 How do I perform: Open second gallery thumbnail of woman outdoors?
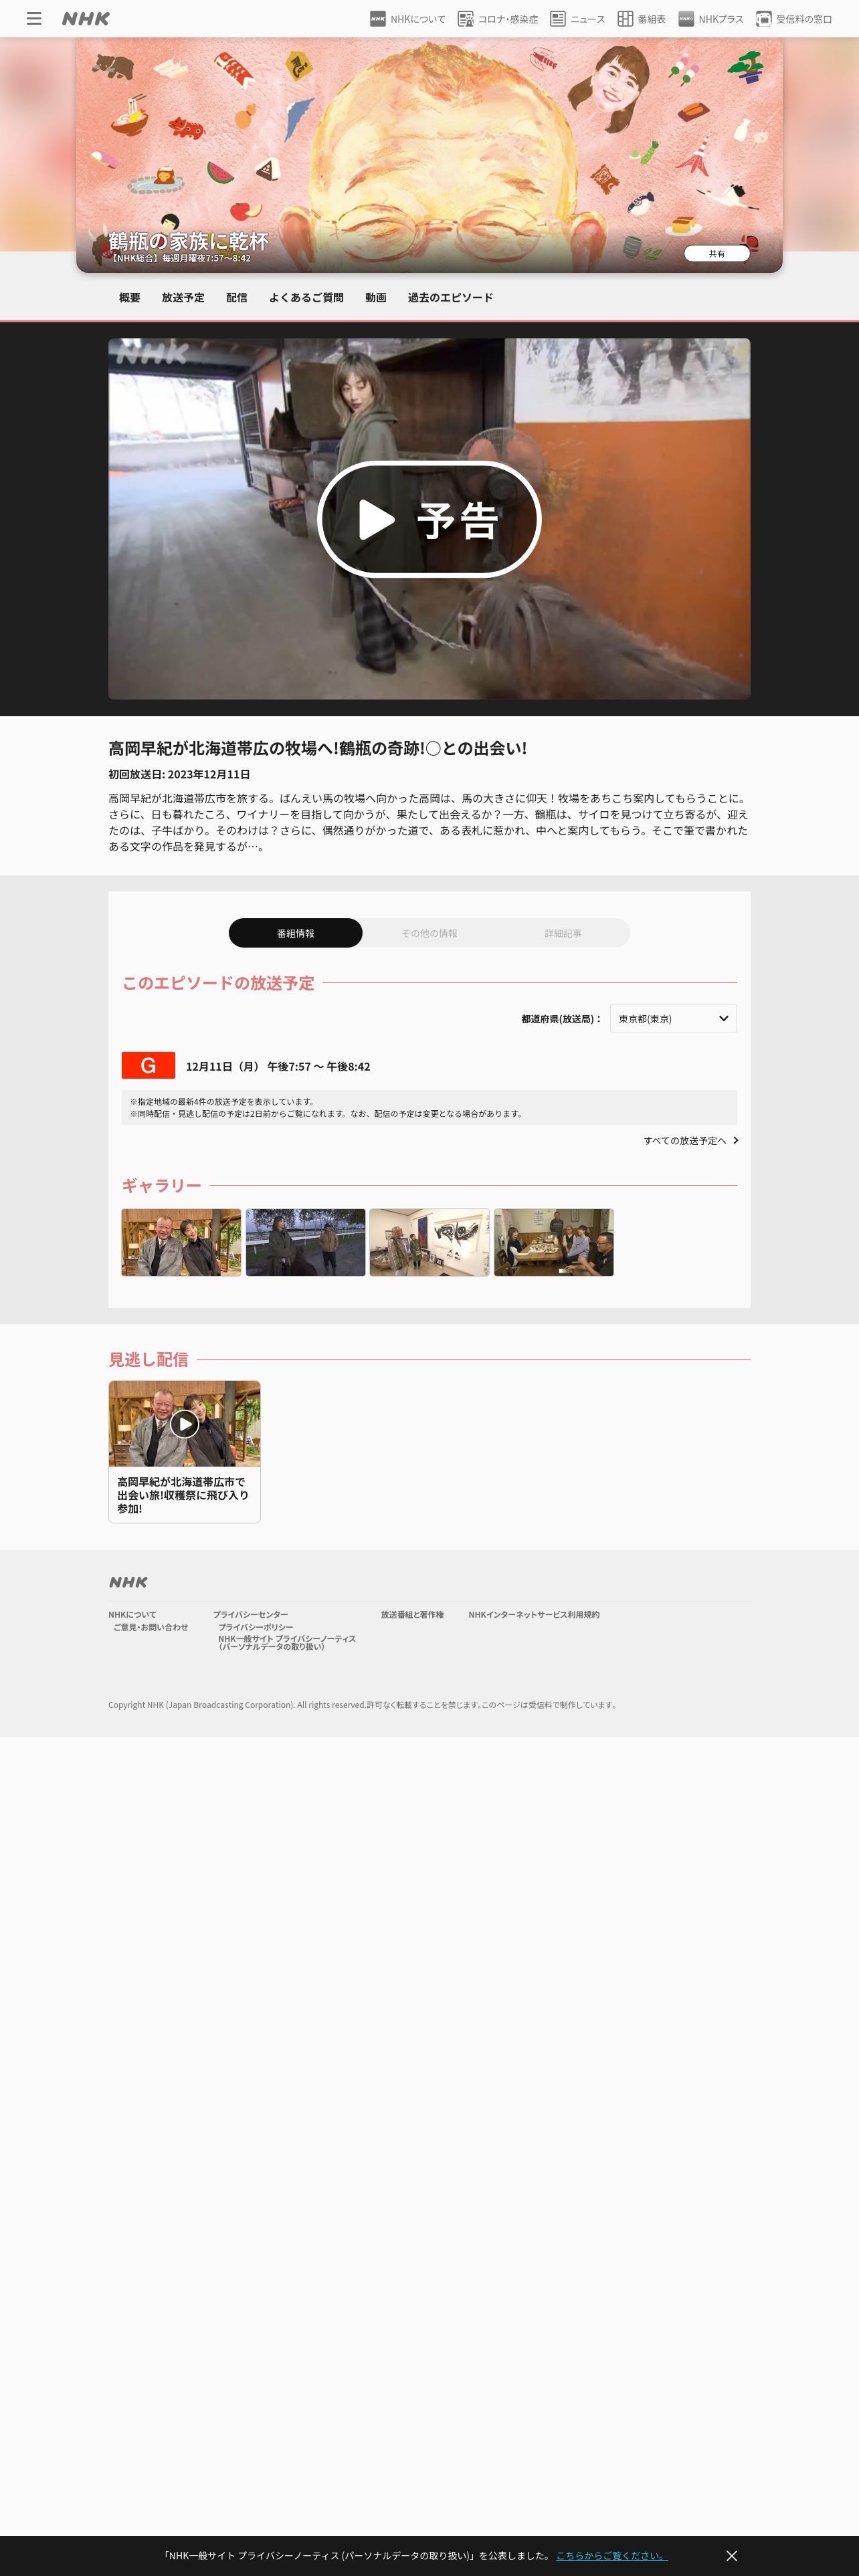pos(305,1243)
